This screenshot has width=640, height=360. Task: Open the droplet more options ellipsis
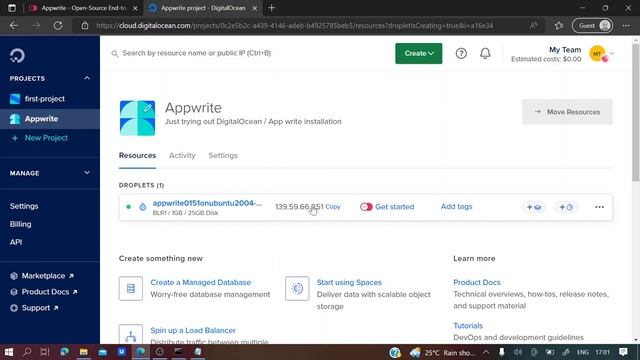click(x=599, y=207)
